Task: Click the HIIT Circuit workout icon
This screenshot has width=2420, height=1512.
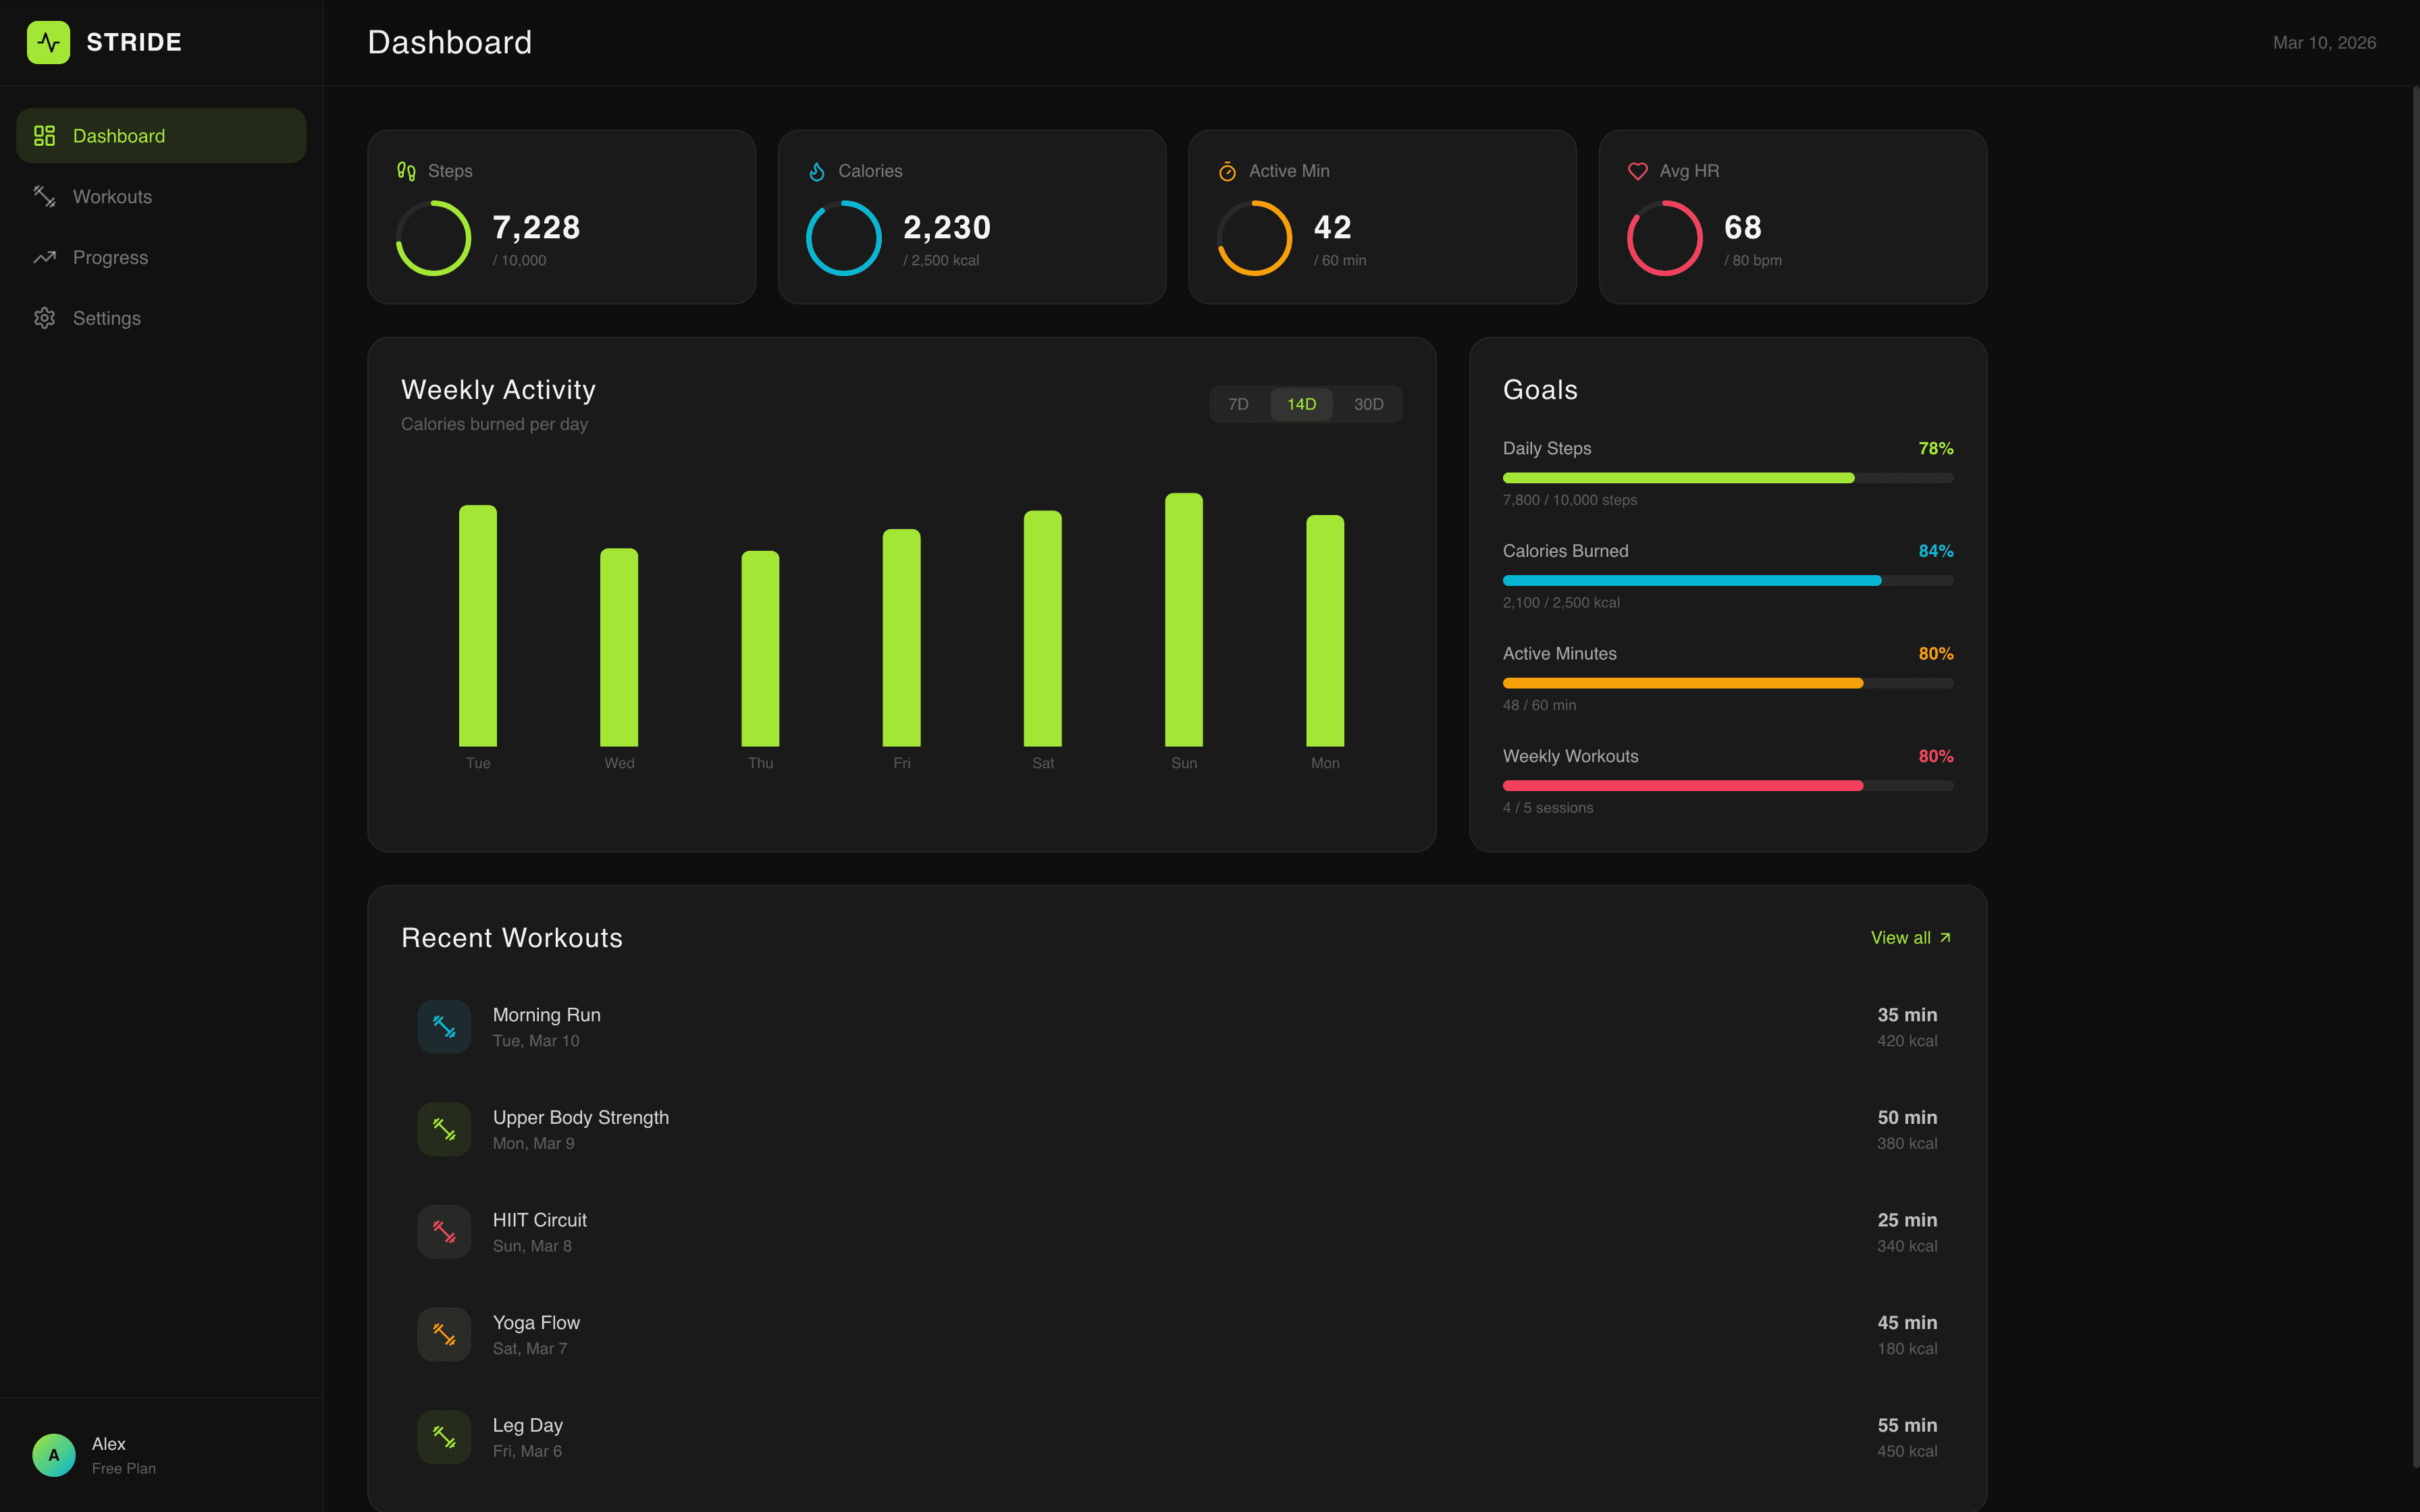Action: 444,1231
